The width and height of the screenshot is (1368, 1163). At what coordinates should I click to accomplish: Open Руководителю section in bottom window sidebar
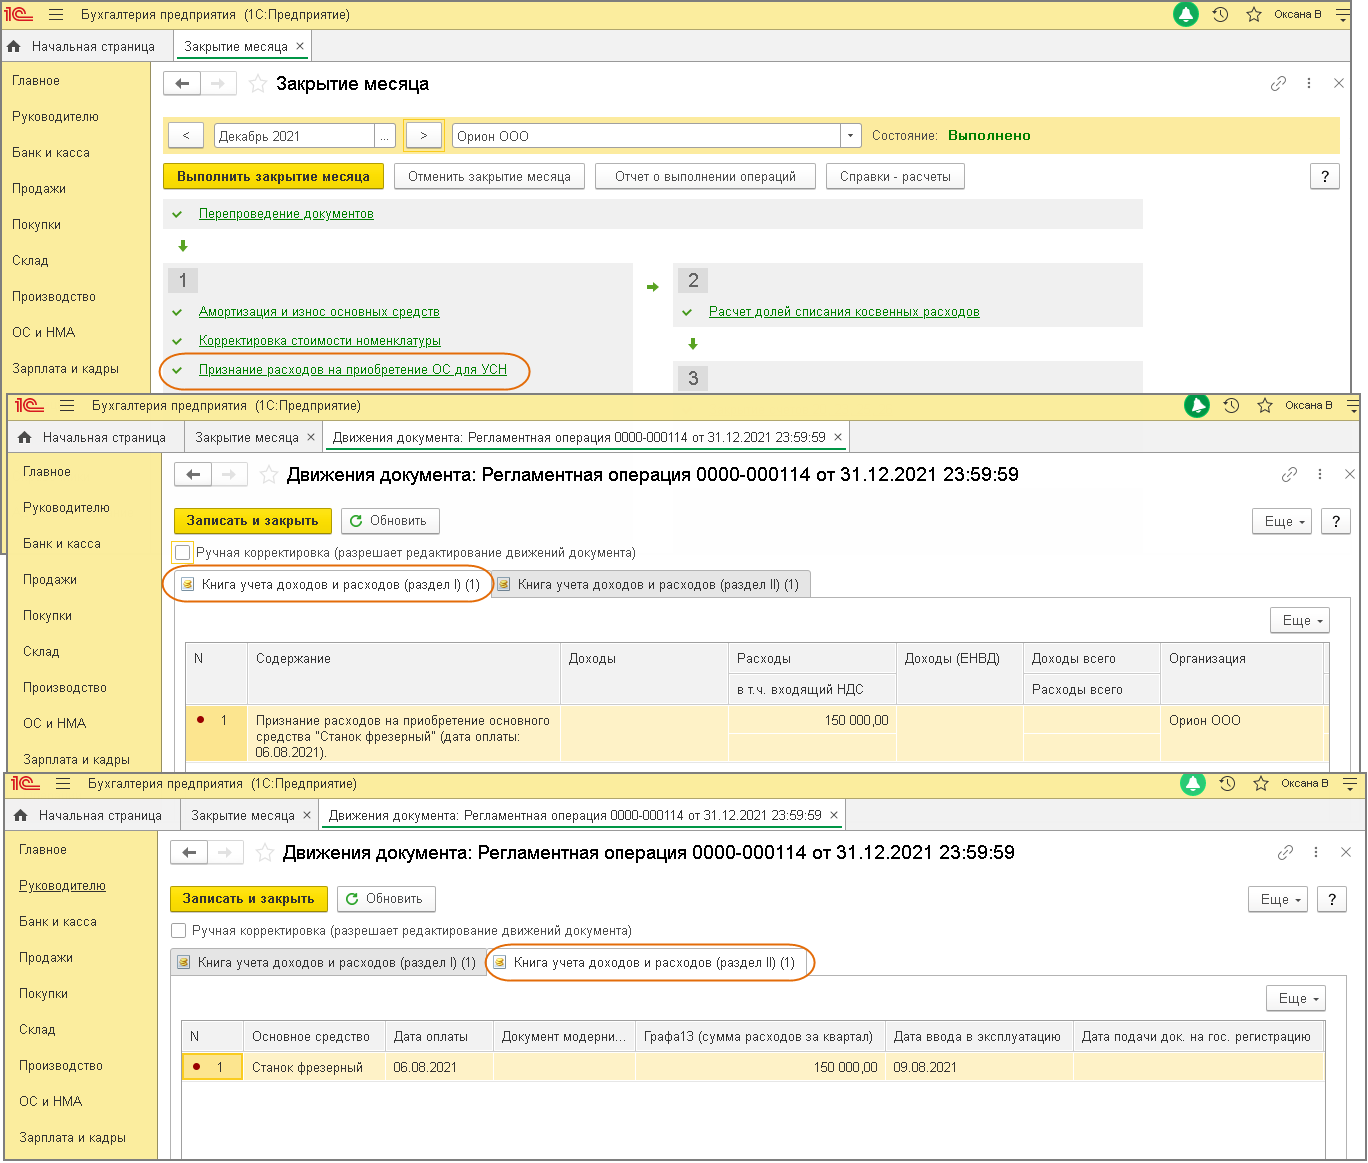click(62, 886)
